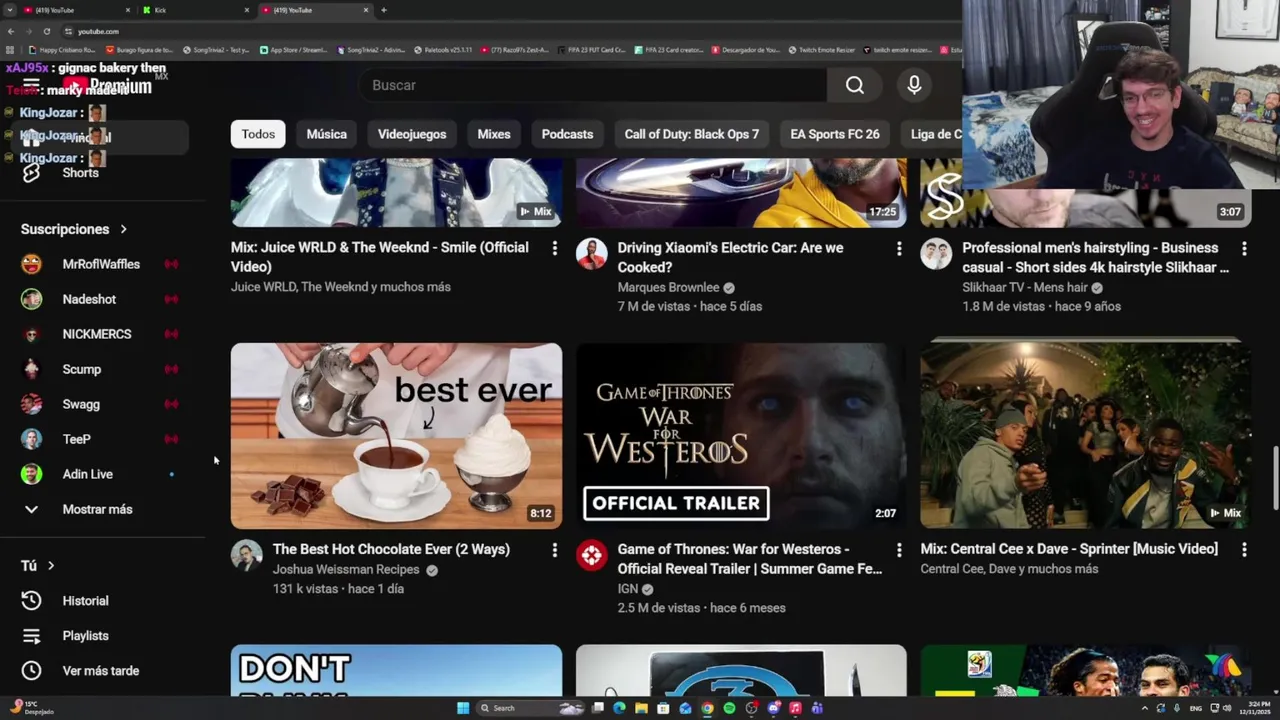The height and width of the screenshot is (720, 1280).
Task: Activate voice search microphone icon
Action: (914, 85)
